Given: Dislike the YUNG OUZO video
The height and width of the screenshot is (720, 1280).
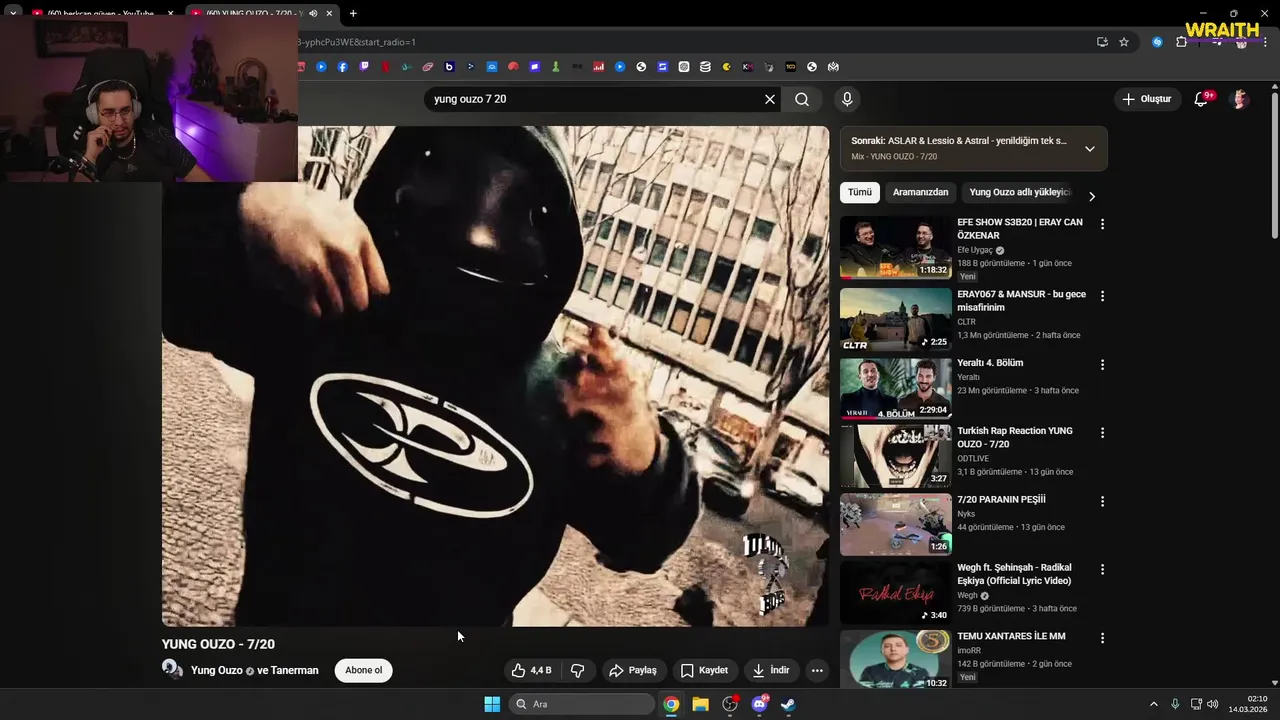Looking at the screenshot, I should 577,670.
